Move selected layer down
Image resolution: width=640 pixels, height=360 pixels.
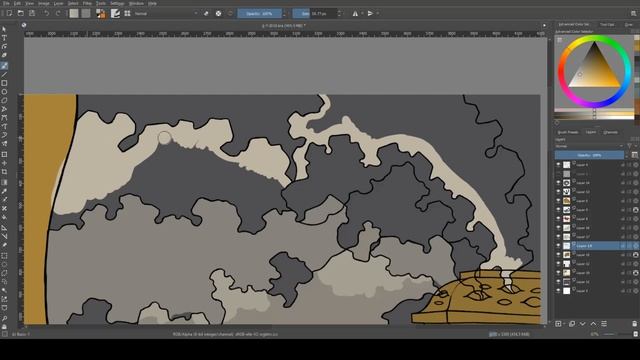[582, 324]
